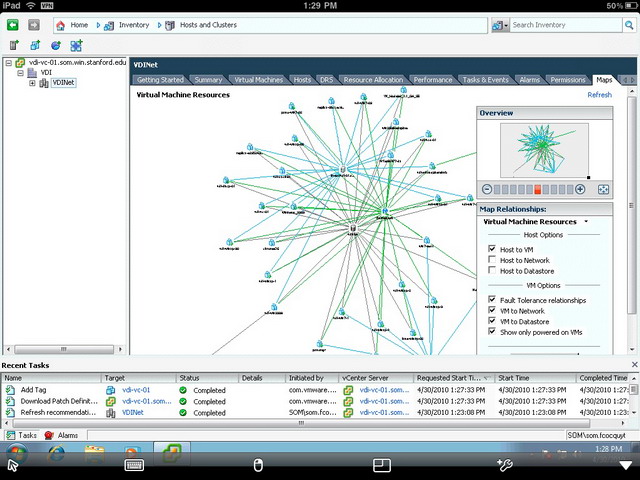Toggle the VM to Datastore checkbox
Image resolution: width=640 pixels, height=480 pixels.
[492, 320]
